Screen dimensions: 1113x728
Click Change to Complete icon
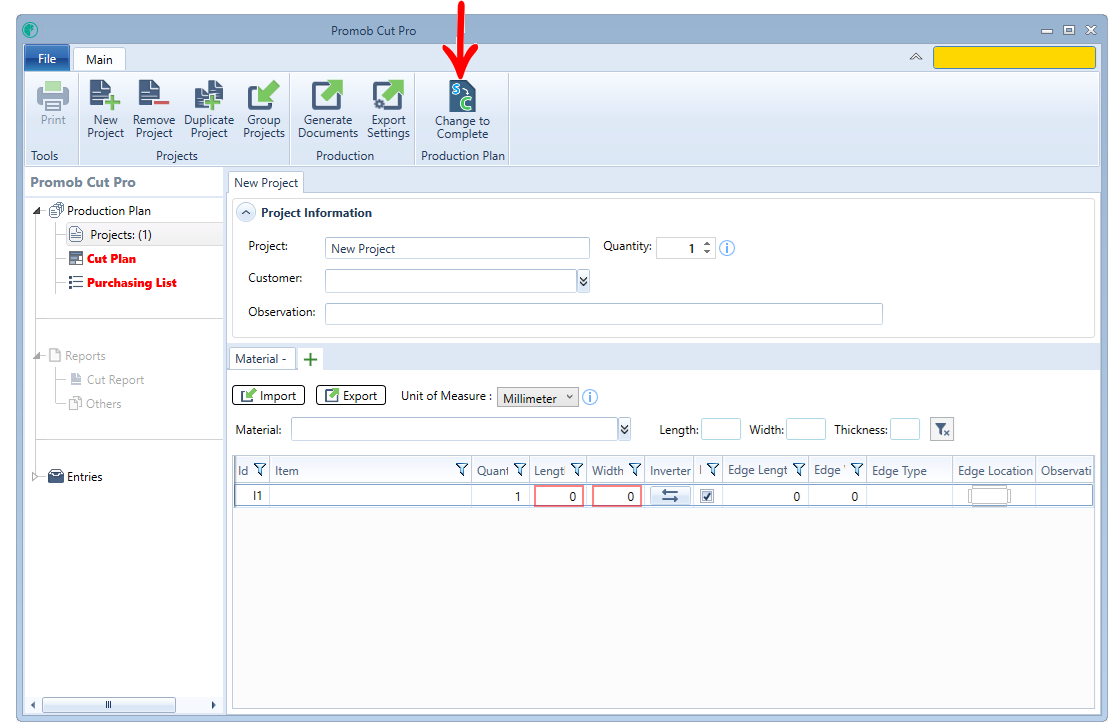coord(462,96)
